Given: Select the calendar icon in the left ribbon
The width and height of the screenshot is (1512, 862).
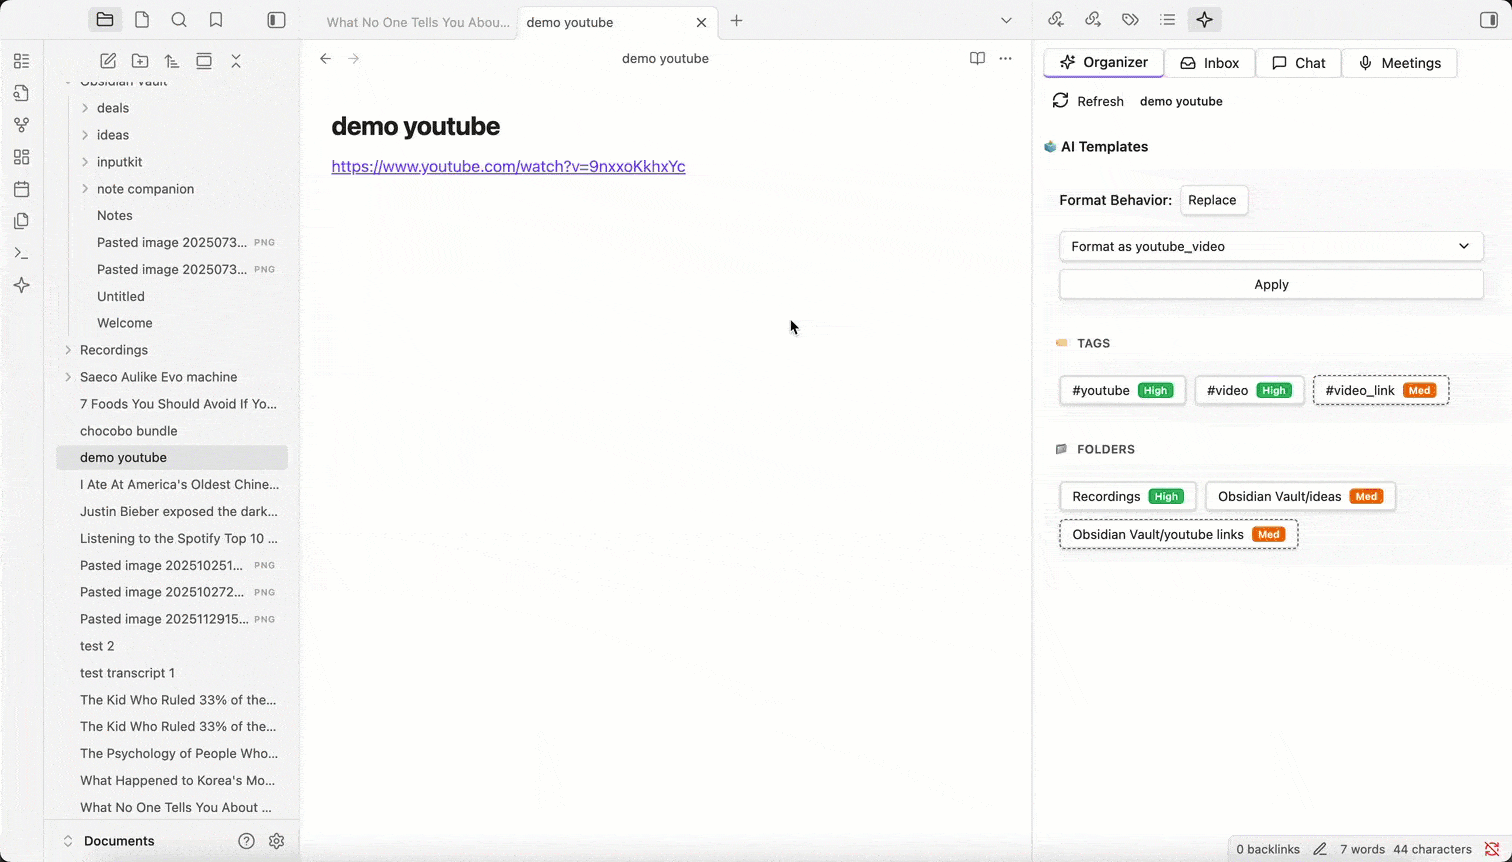Looking at the screenshot, I should click(x=21, y=189).
